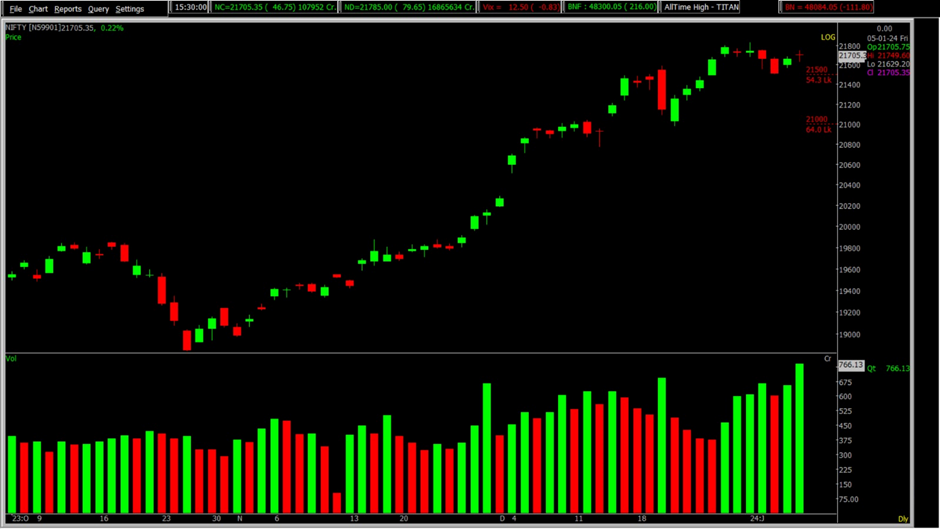Viewport: 940px width, 529px height.
Task: Open the Query menu
Action: click(98, 9)
